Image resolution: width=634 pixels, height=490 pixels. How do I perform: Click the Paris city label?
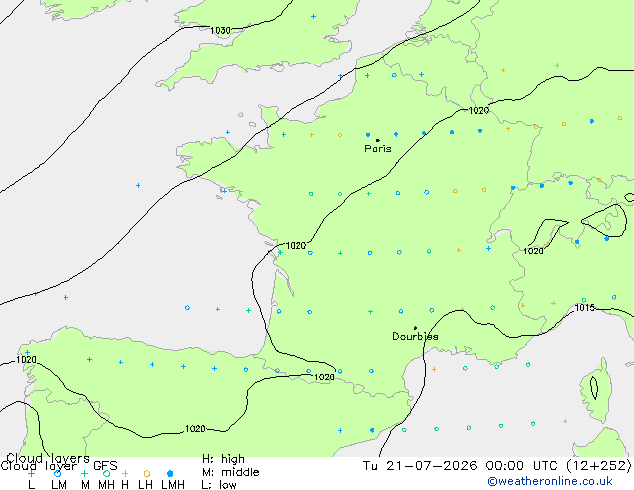(x=378, y=149)
